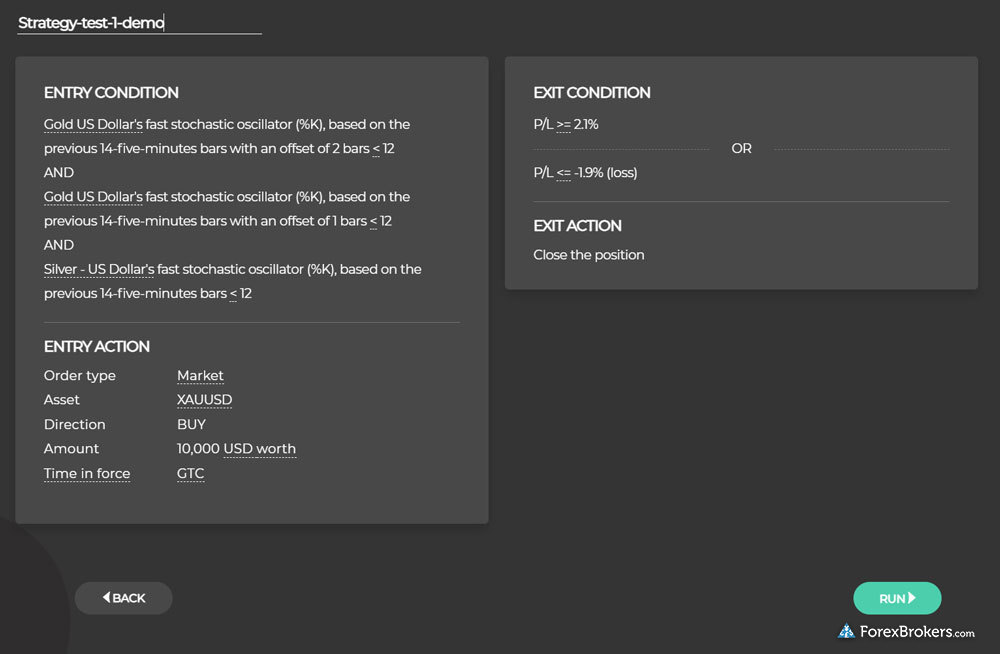This screenshot has height=654, width=1000.
Task: Click the BUY direction value
Action: click(x=191, y=424)
